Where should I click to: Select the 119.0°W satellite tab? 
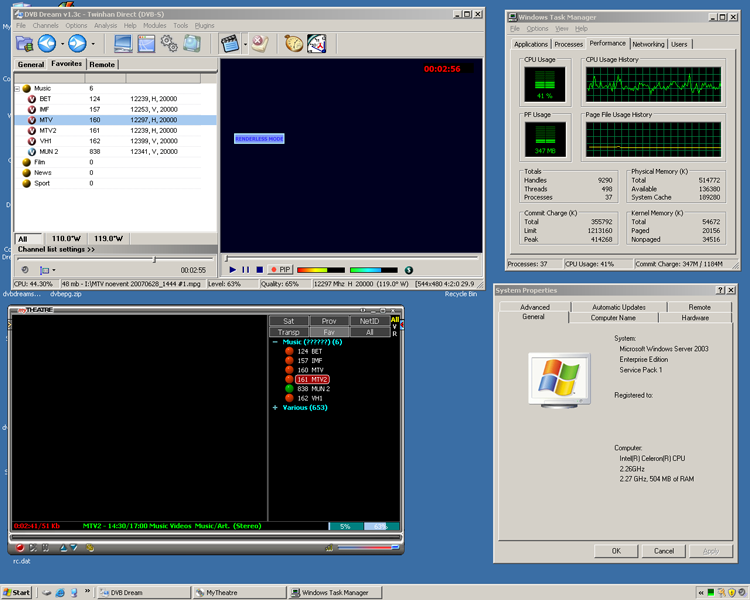pyautogui.click(x=109, y=238)
